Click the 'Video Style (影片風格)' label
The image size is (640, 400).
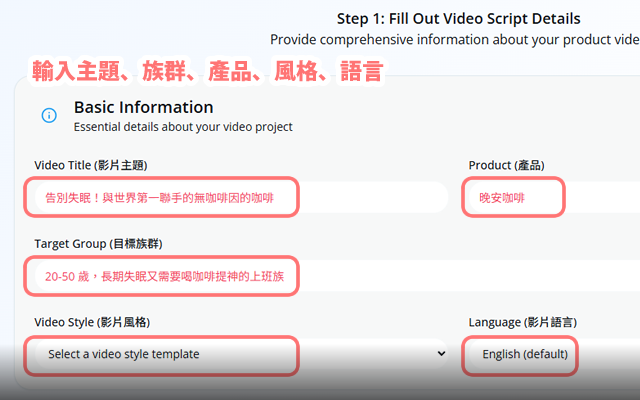[x=99, y=322]
